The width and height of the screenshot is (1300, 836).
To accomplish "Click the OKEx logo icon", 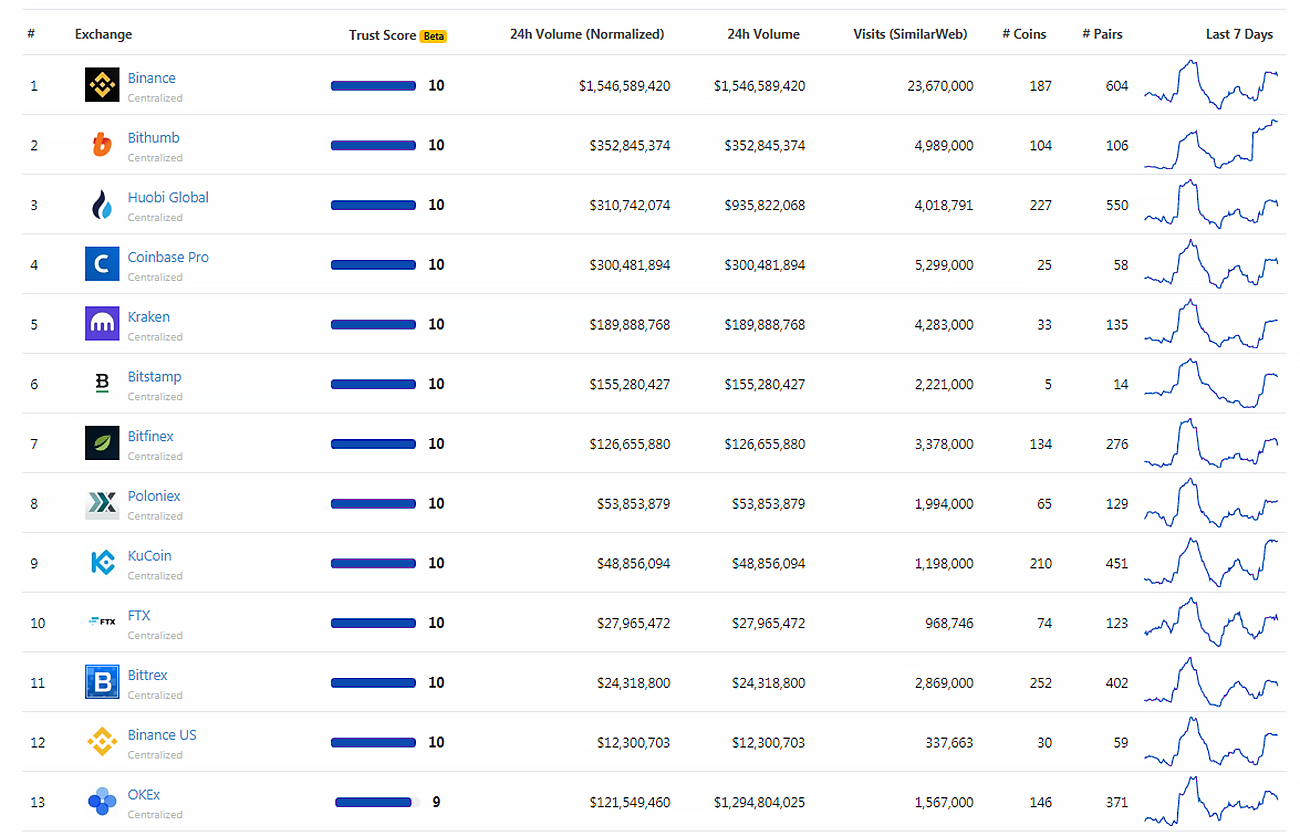I will click(102, 801).
